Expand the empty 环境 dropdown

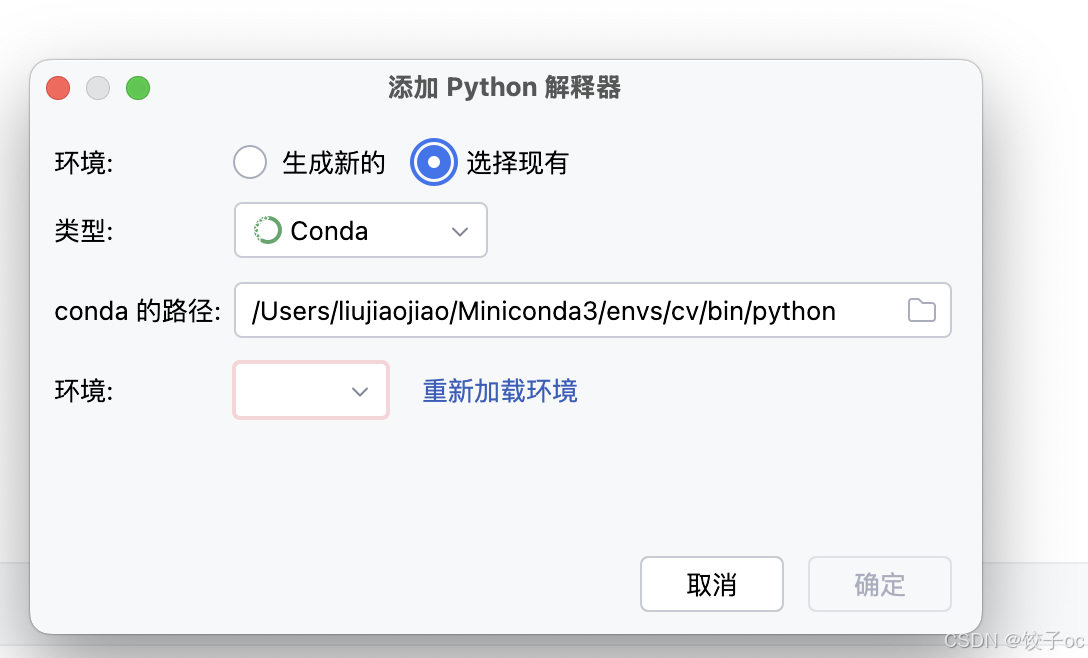[x=310, y=391]
